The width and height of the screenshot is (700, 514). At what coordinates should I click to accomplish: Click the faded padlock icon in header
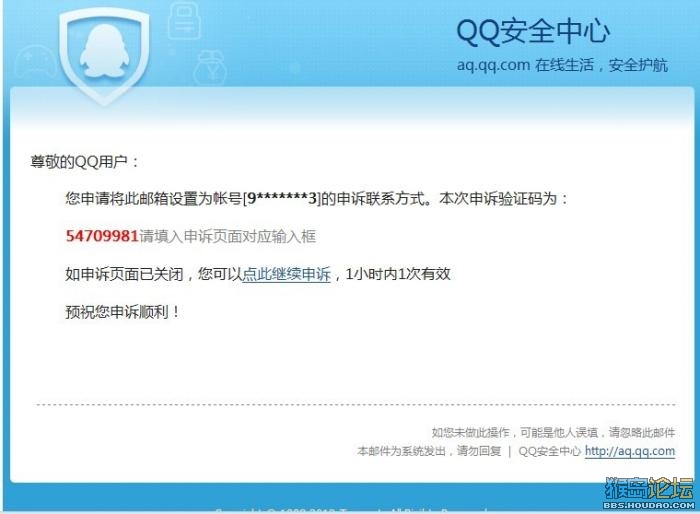184,23
